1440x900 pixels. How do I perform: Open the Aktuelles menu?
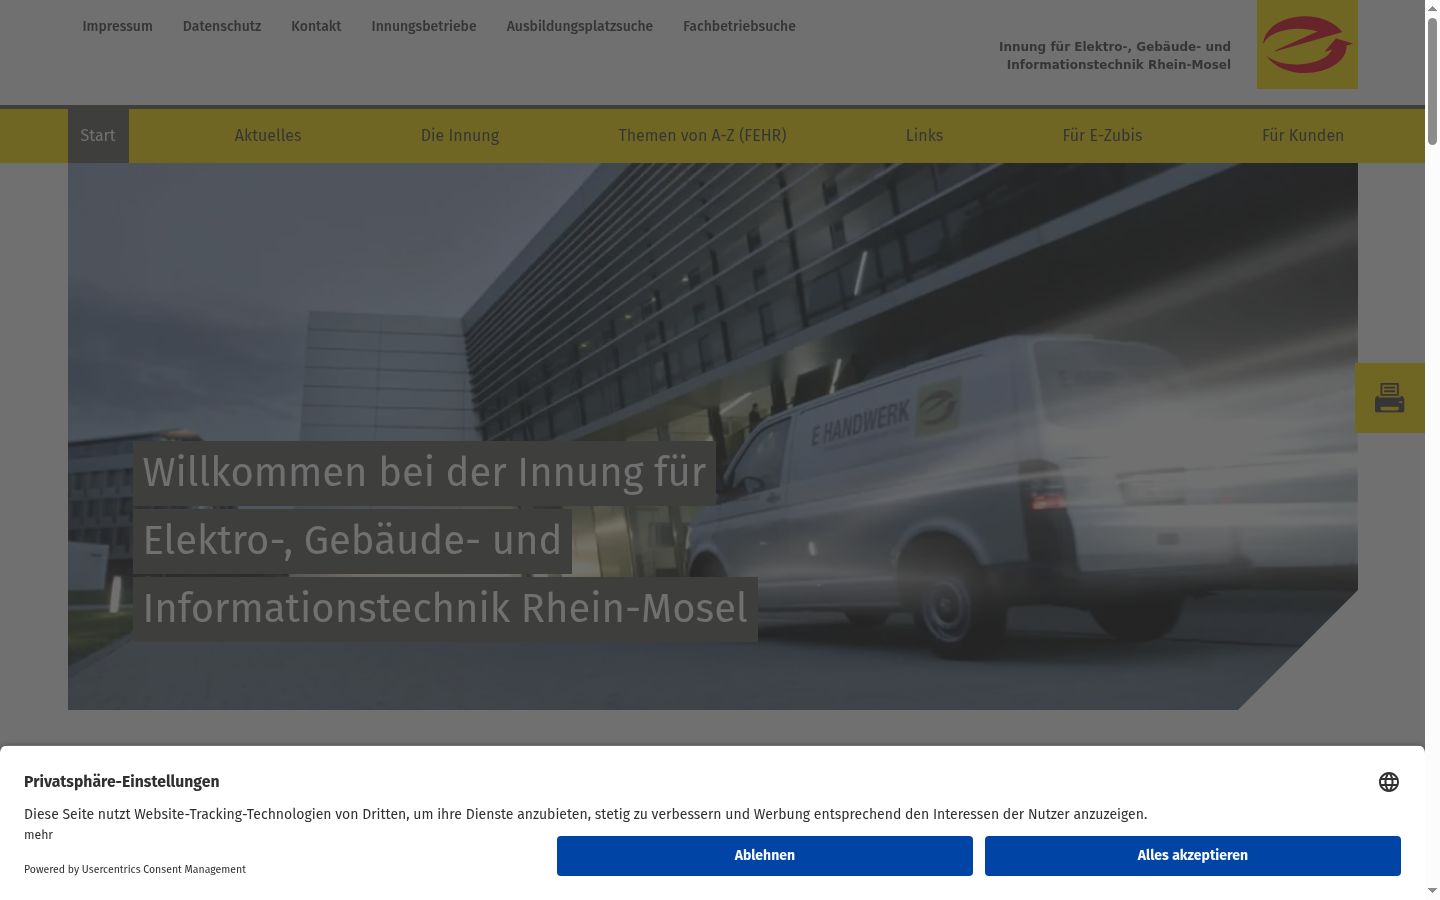coord(268,135)
